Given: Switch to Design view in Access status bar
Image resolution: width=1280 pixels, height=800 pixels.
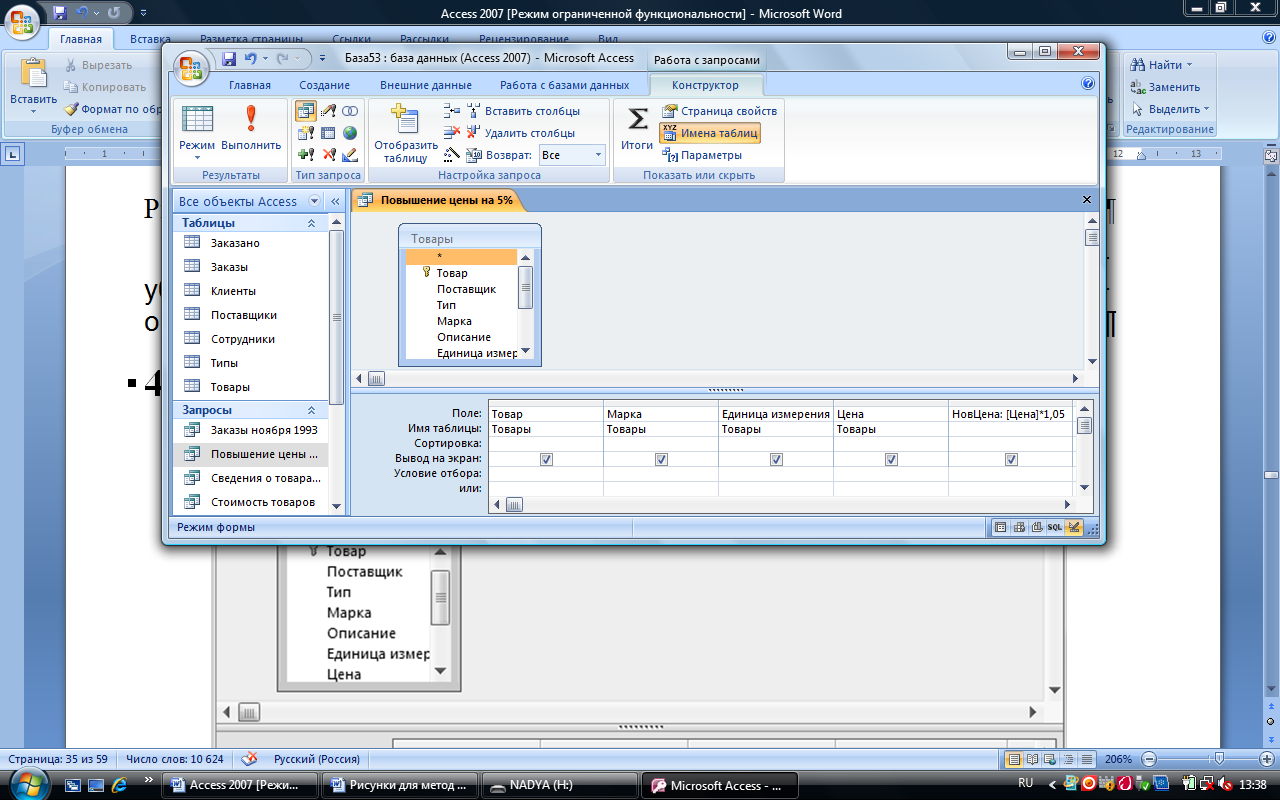Looking at the screenshot, I should pos(1074,527).
